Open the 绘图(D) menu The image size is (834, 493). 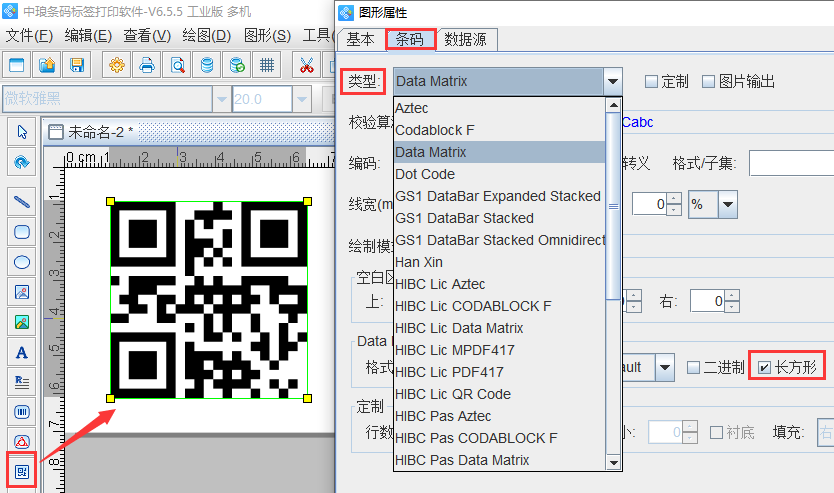point(205,35)
